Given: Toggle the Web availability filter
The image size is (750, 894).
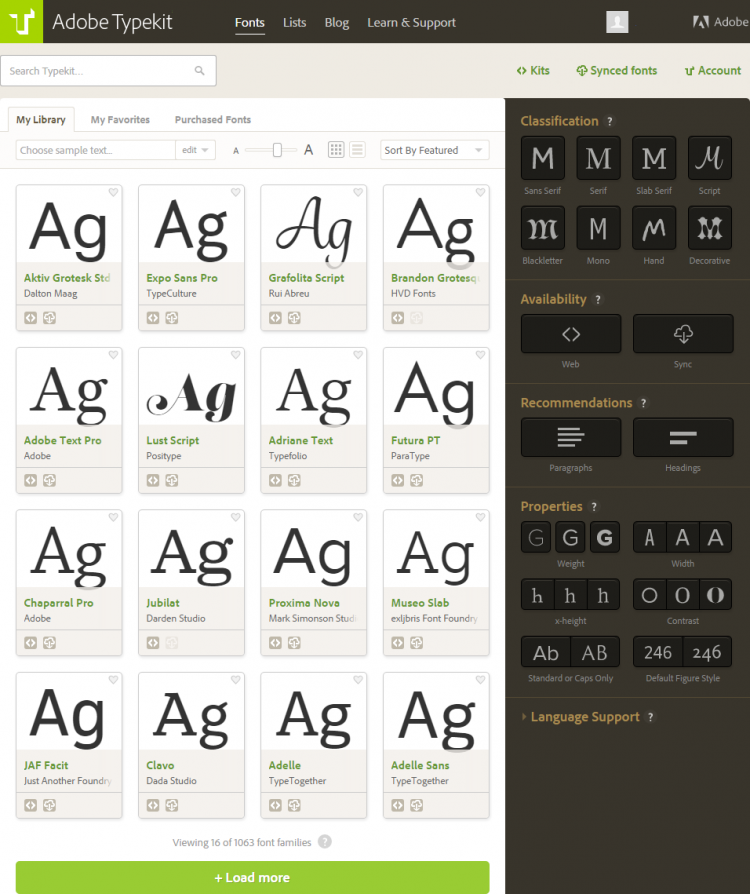Looking at the screenshot, I should click(570, 334).
